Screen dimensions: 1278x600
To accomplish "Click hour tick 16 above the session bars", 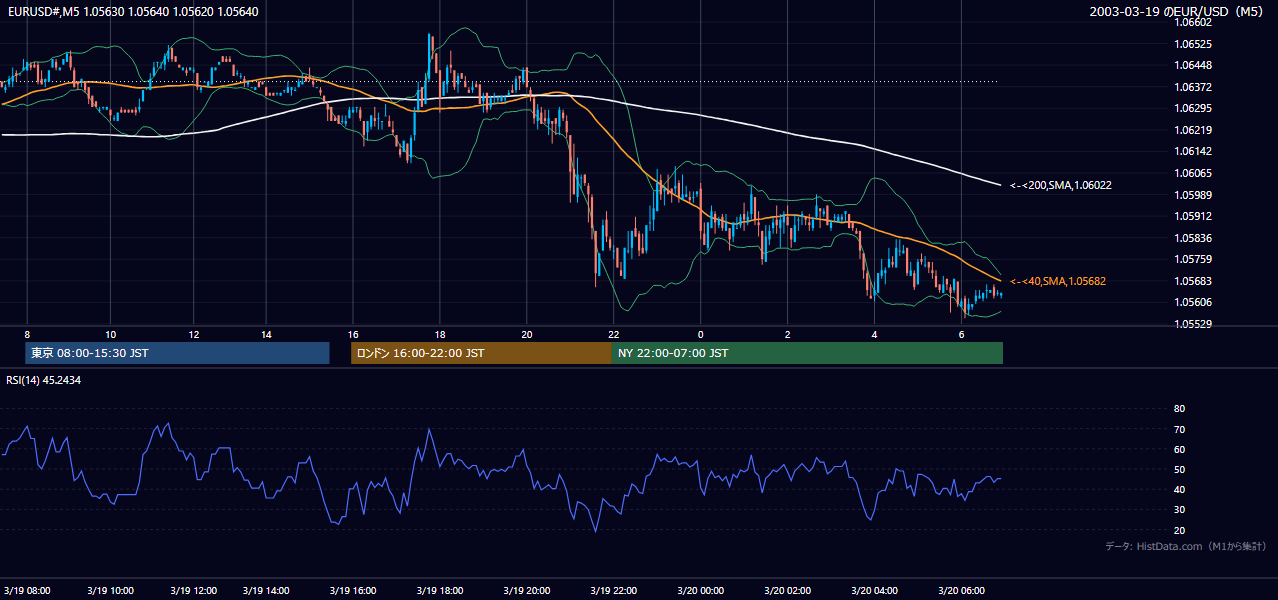I will [x=353, y=334].
